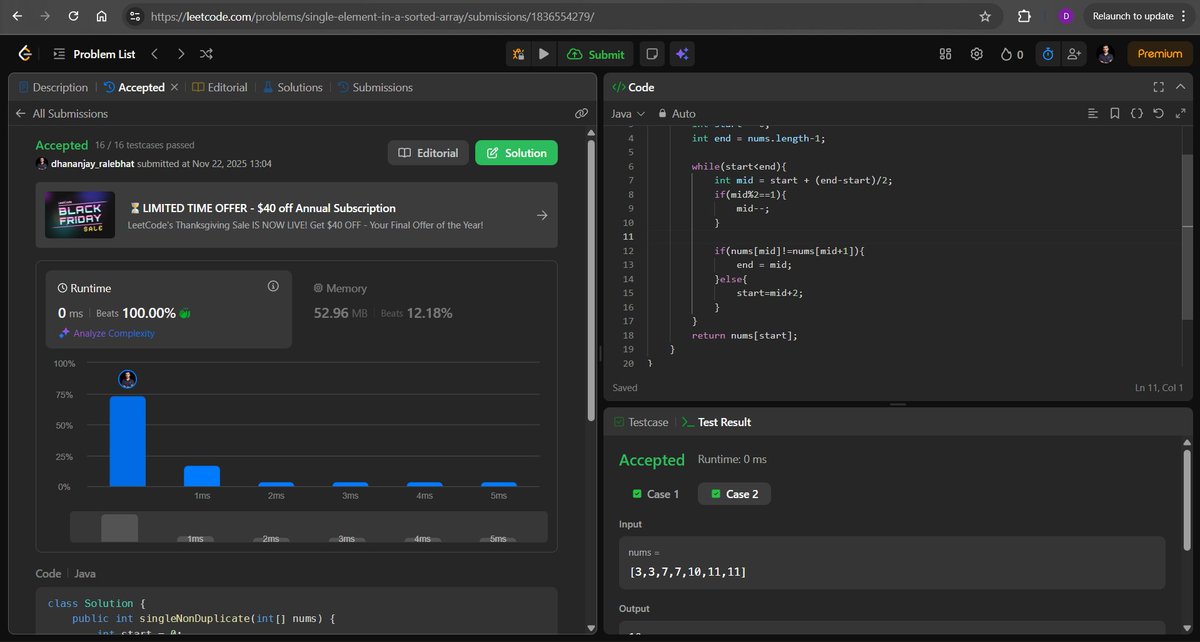Go to browser home icon

click(x=102, y=16)
